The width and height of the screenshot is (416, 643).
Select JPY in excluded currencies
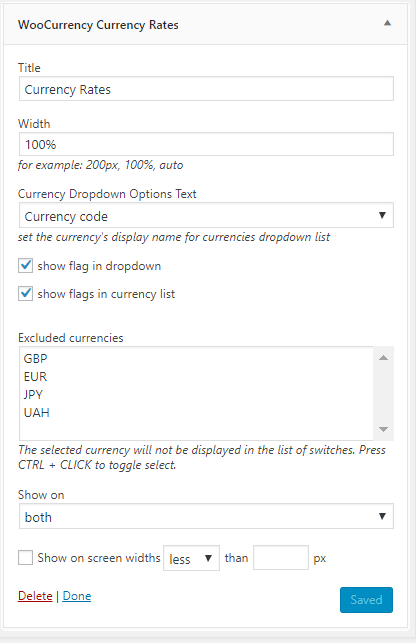33,394
